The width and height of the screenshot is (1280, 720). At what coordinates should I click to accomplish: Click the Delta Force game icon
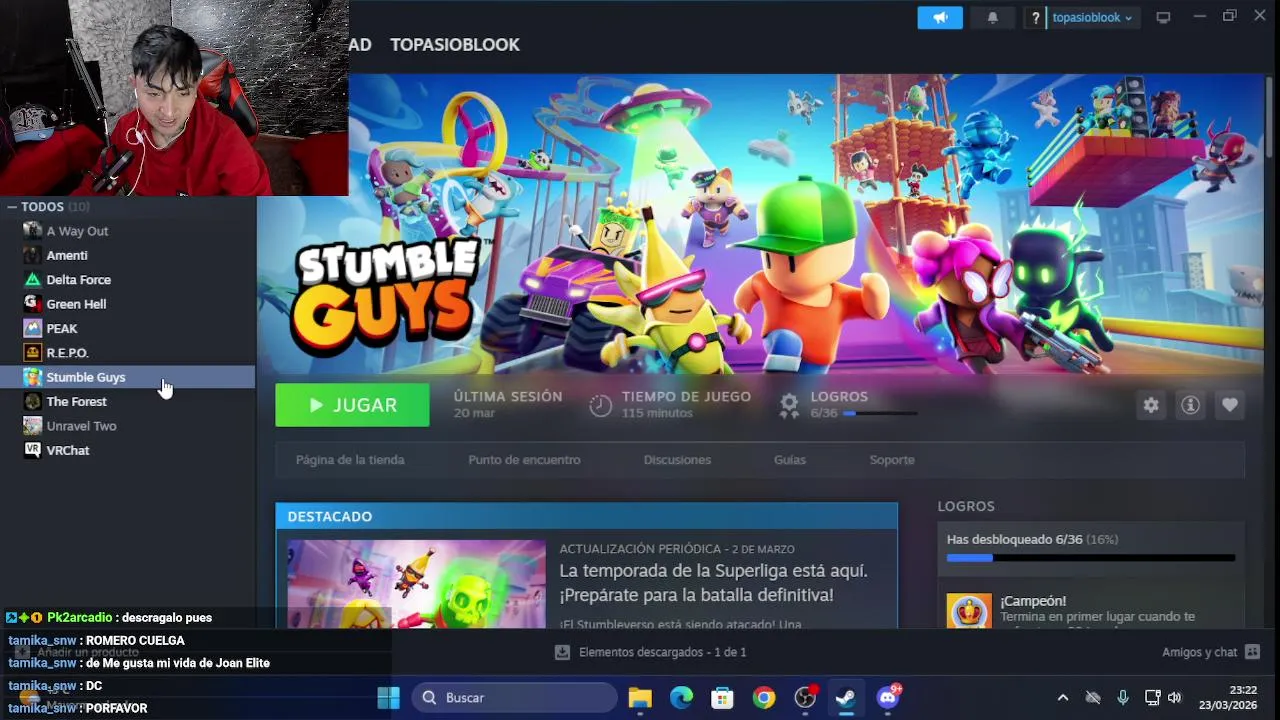[x=33, y=280]
